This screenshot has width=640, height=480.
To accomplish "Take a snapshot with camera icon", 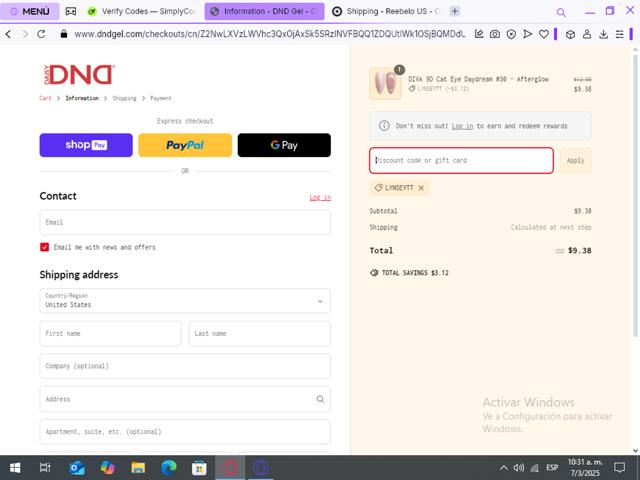I will pos(495,34).
